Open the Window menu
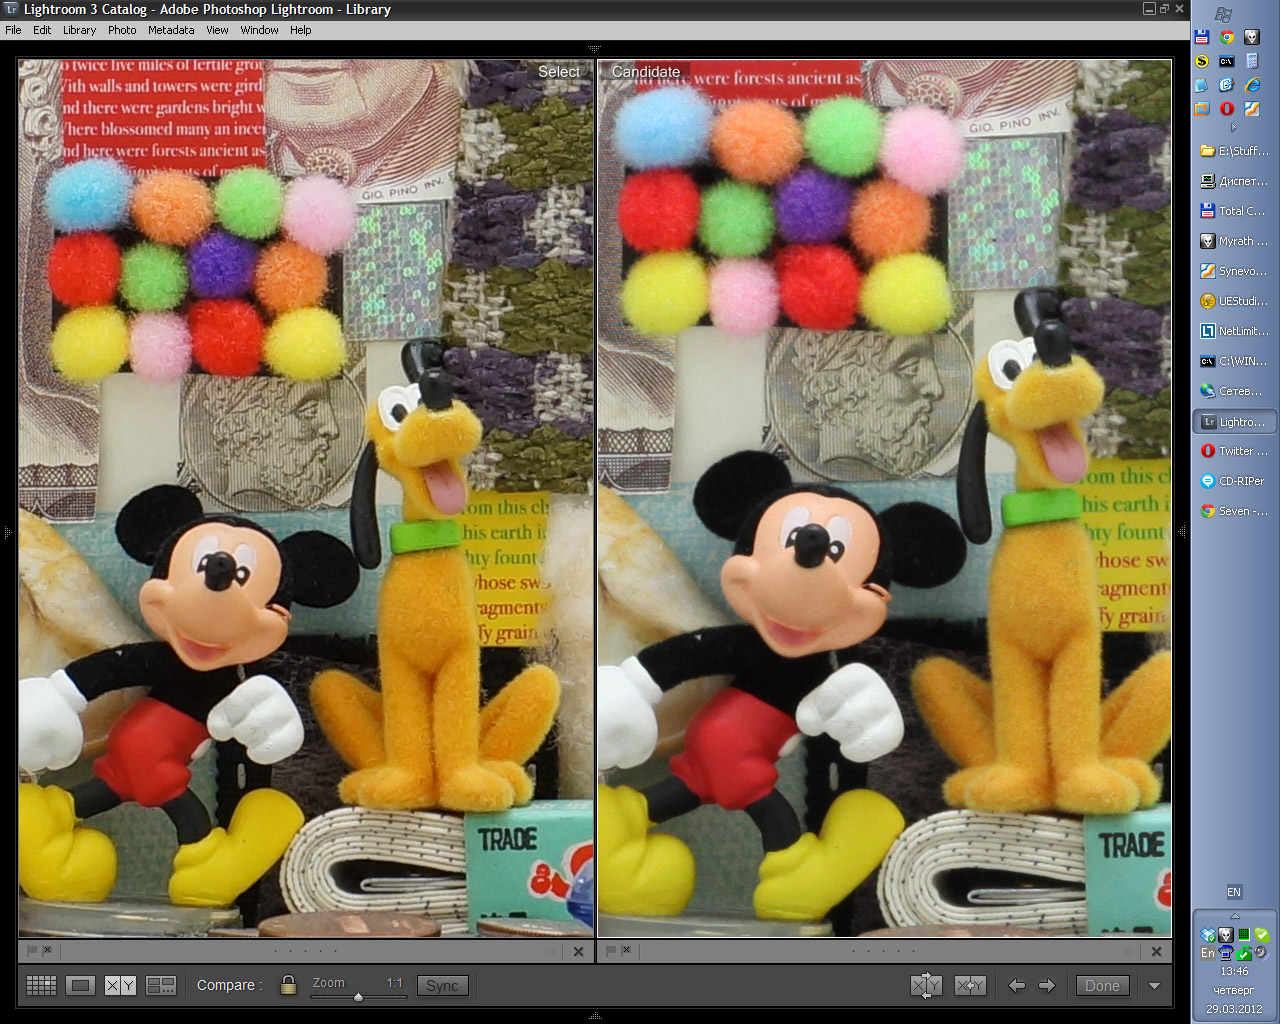The width and height of the screenshot is (1280, 1024). click(x=259, y=30)
